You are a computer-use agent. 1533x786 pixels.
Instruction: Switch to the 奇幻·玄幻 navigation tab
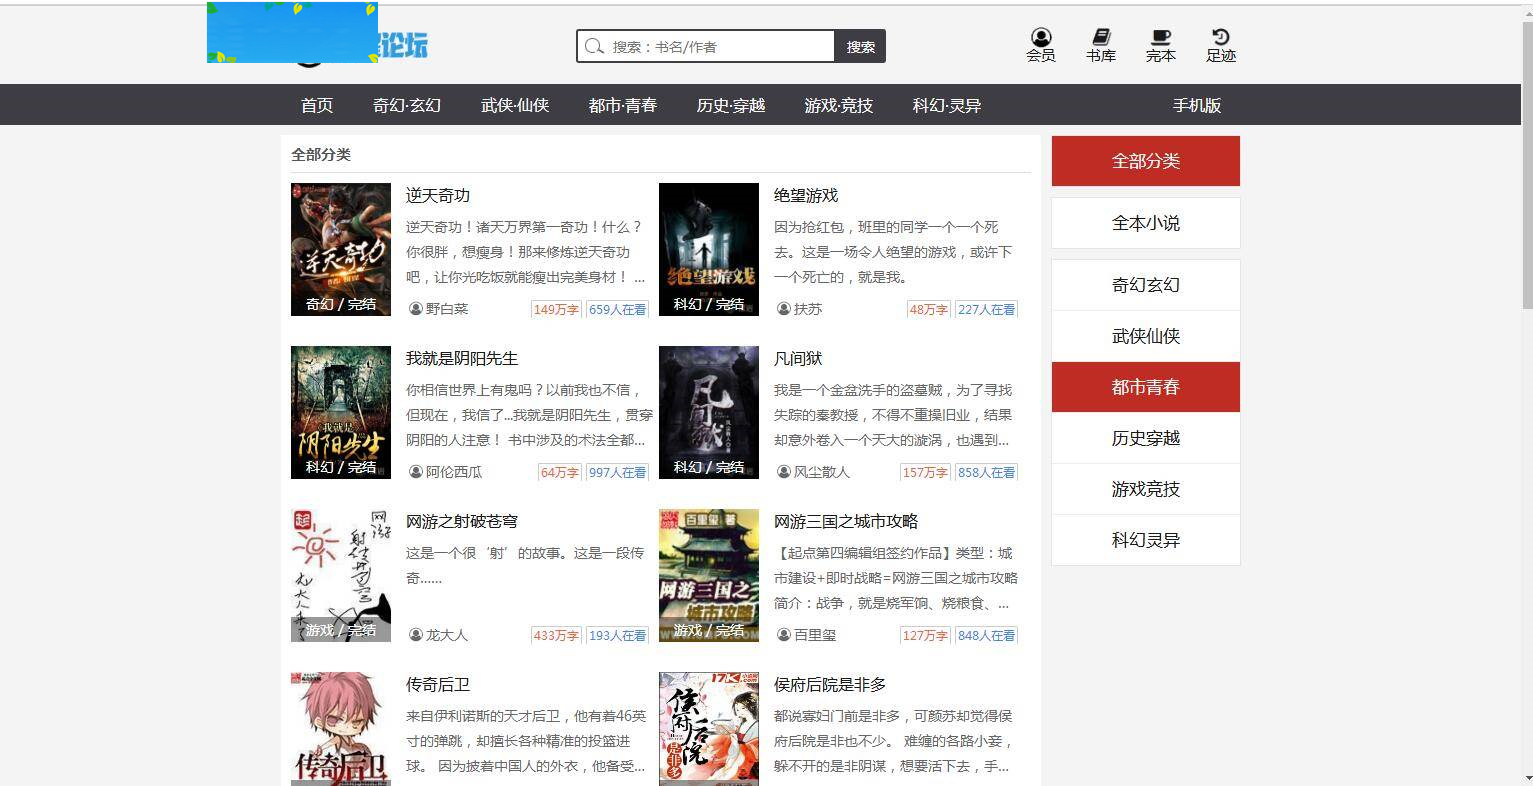[406, 104]
